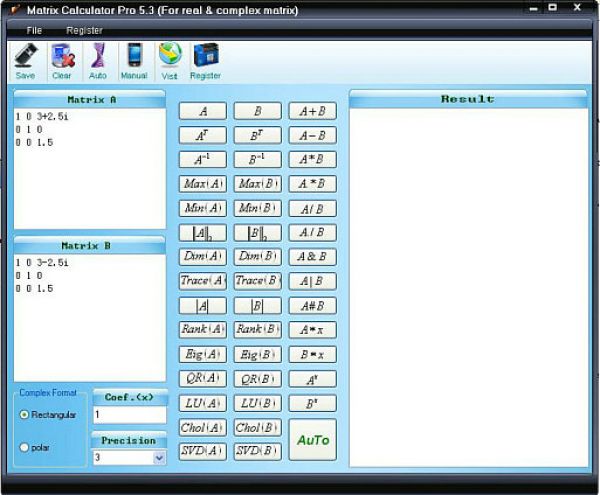Click the Eig(A) button
Image resolution: width=600 pixels, height=495 pixels.
pos(203,355)
